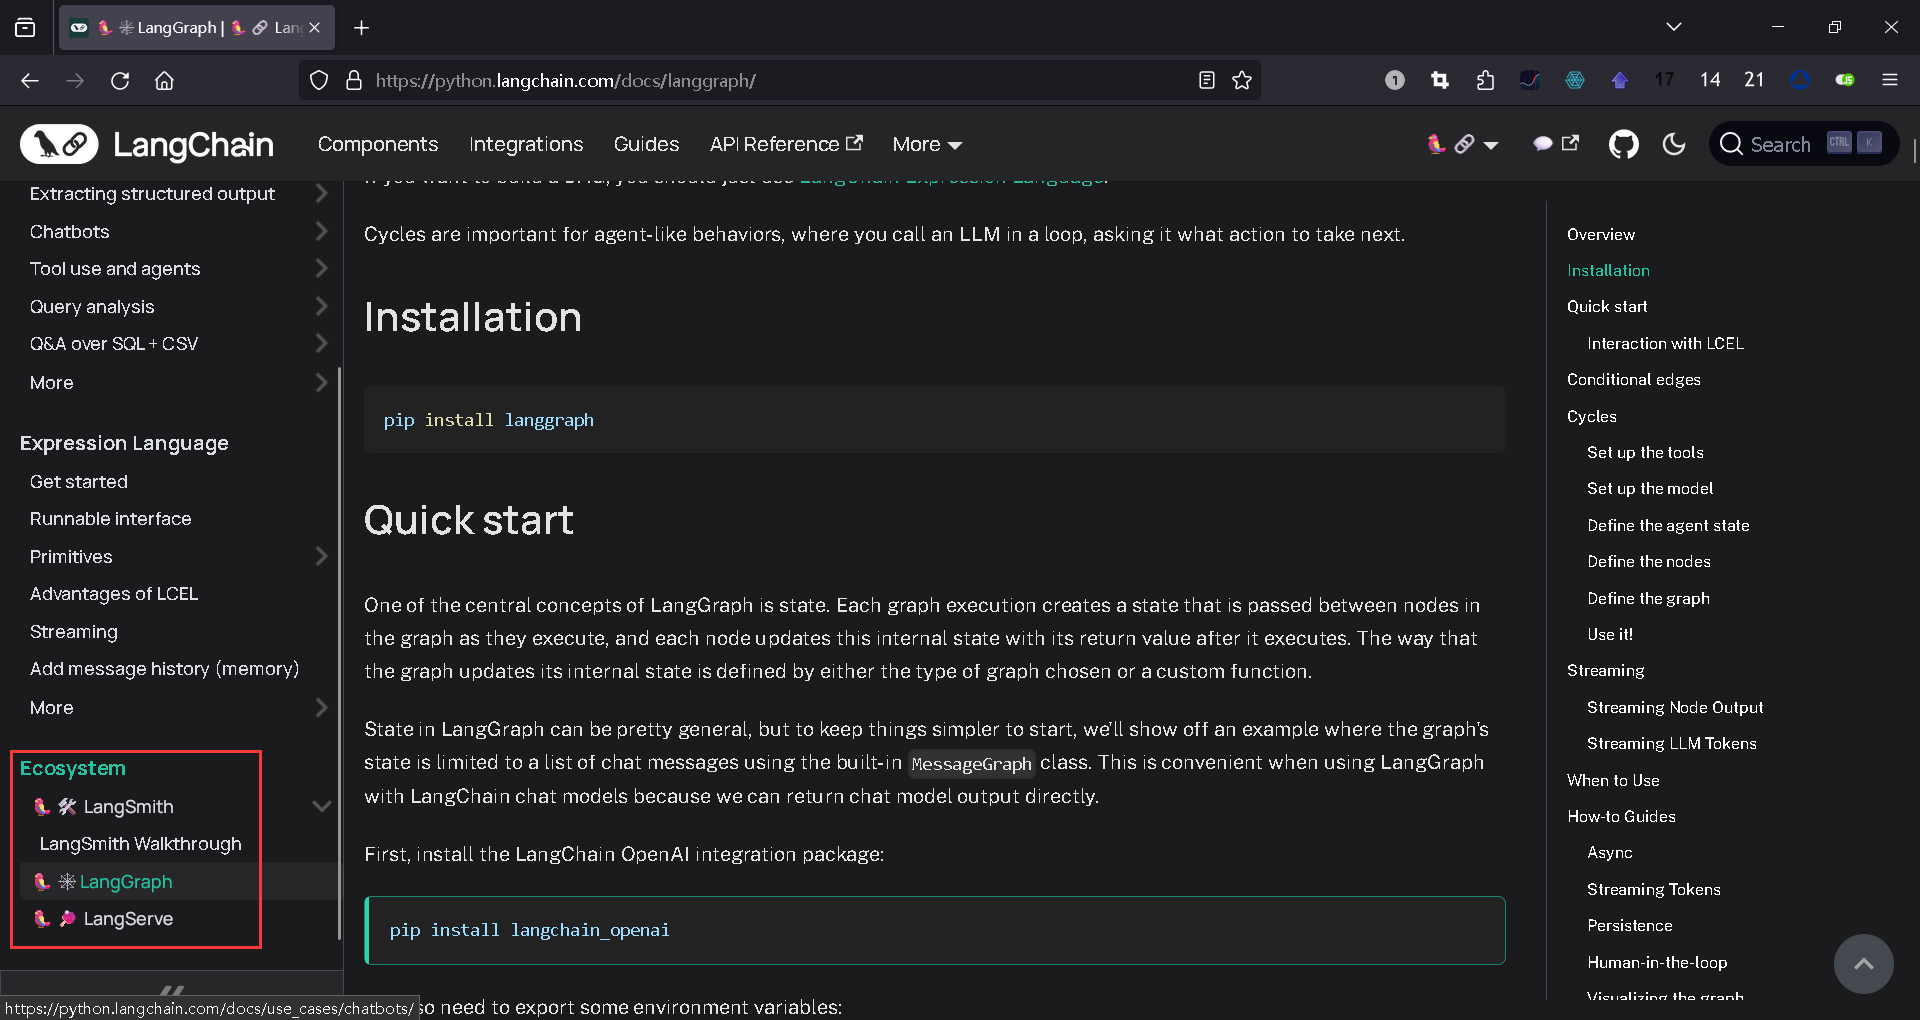
Task: Open the parrot-chain ecosystem dropdown
Action: (x=1462, y=145)
